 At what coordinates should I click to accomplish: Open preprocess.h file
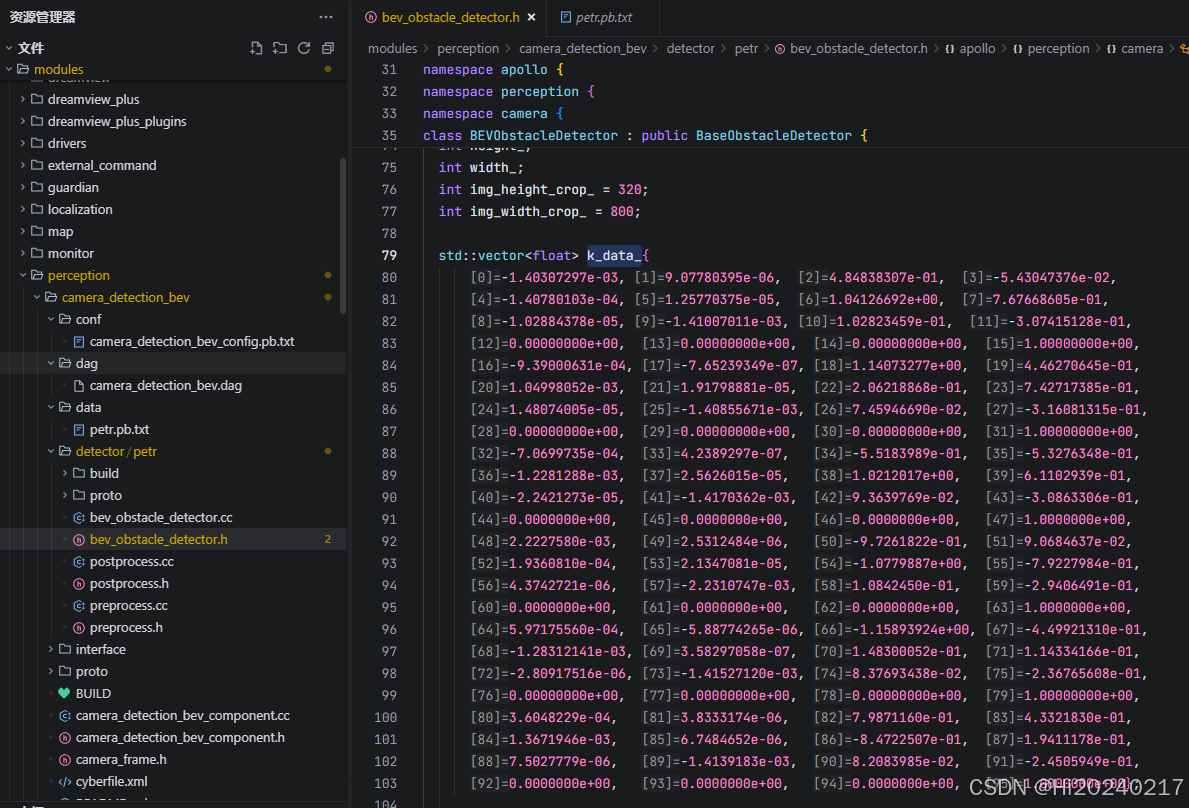click(x=126, y=627)
